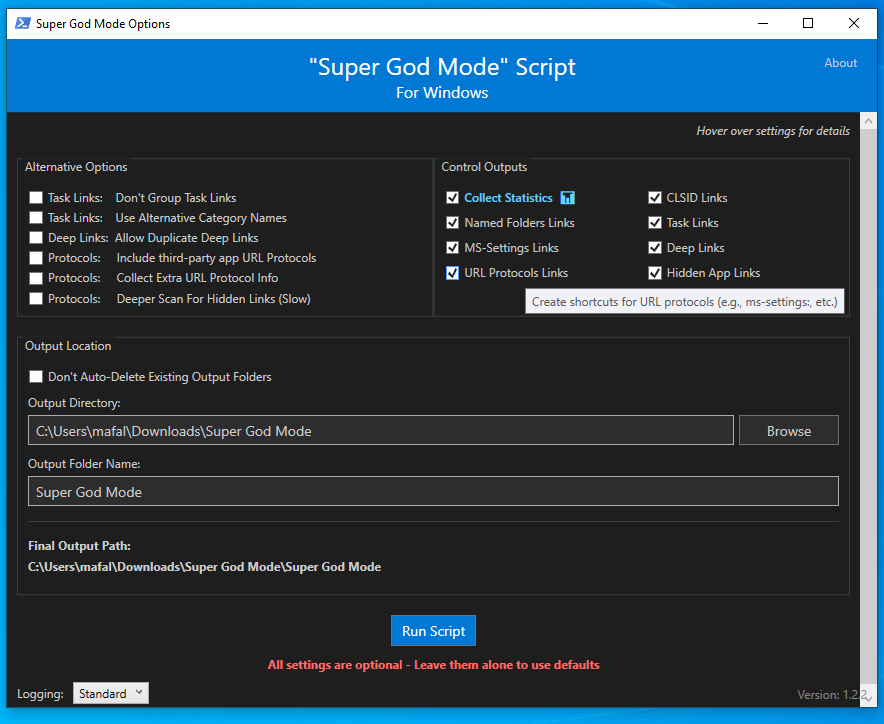Turn off Deep Links output checkbox
This screenshot has width=884, height=724.
tap(655, 248)
